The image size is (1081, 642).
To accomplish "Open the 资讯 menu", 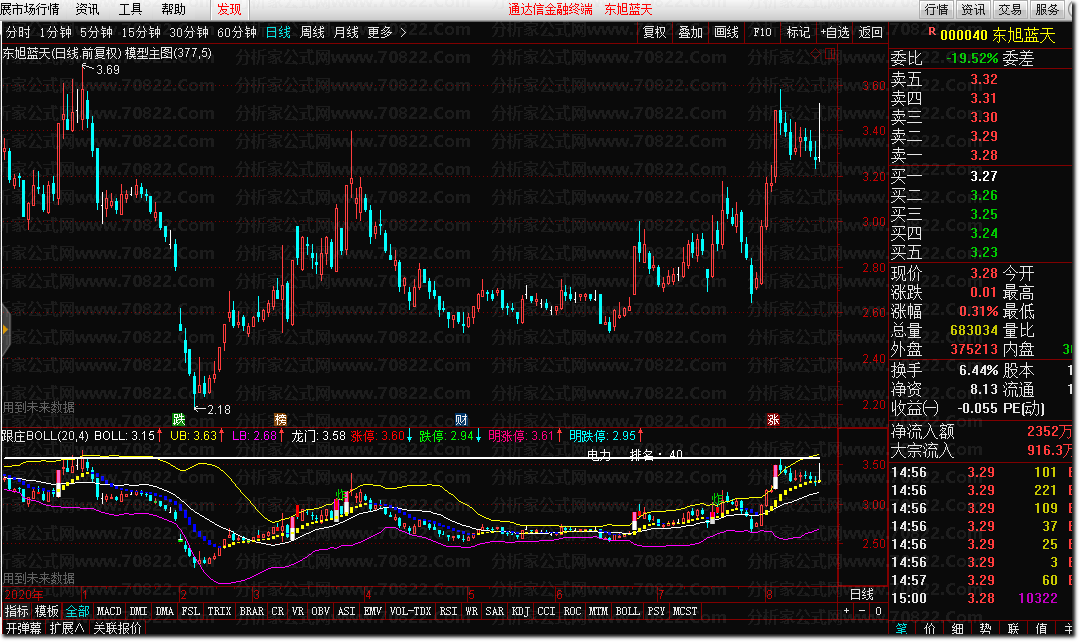I will tap(88, 9).
